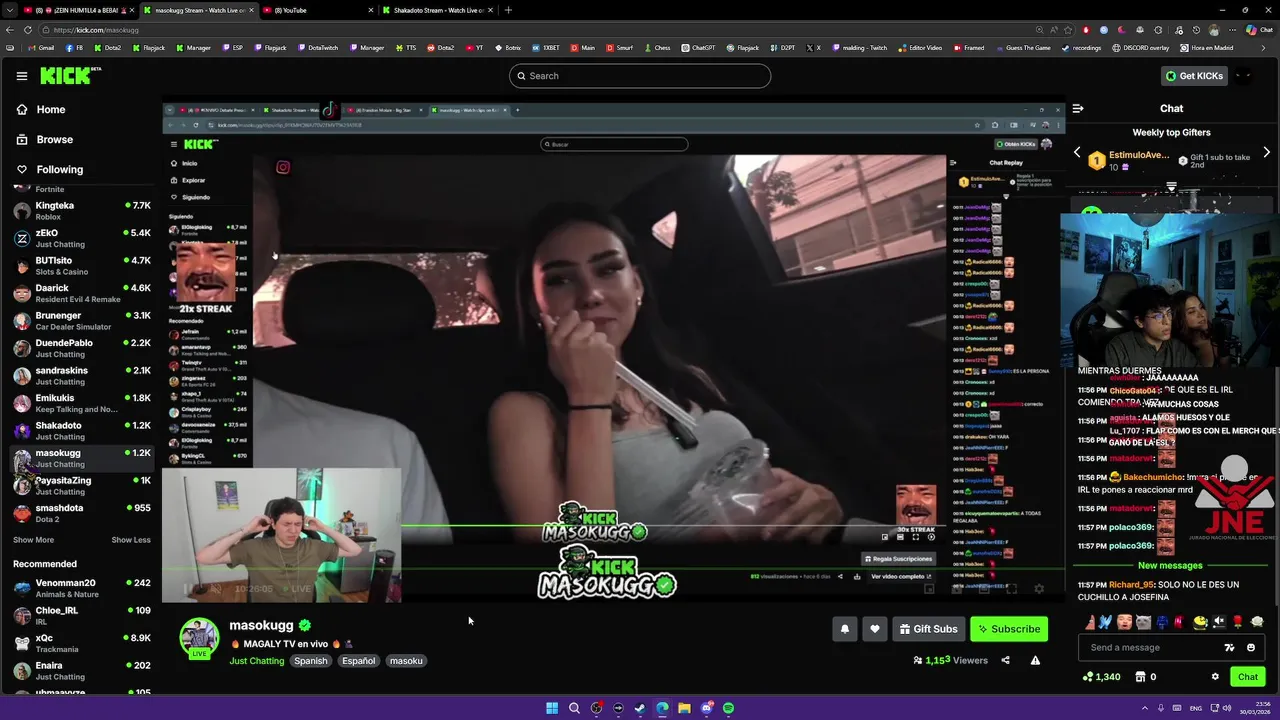Viewport: 1280px width, 720px height.
Task: Click masokugg's streamer avatar
Action: (x=199, y=637)
